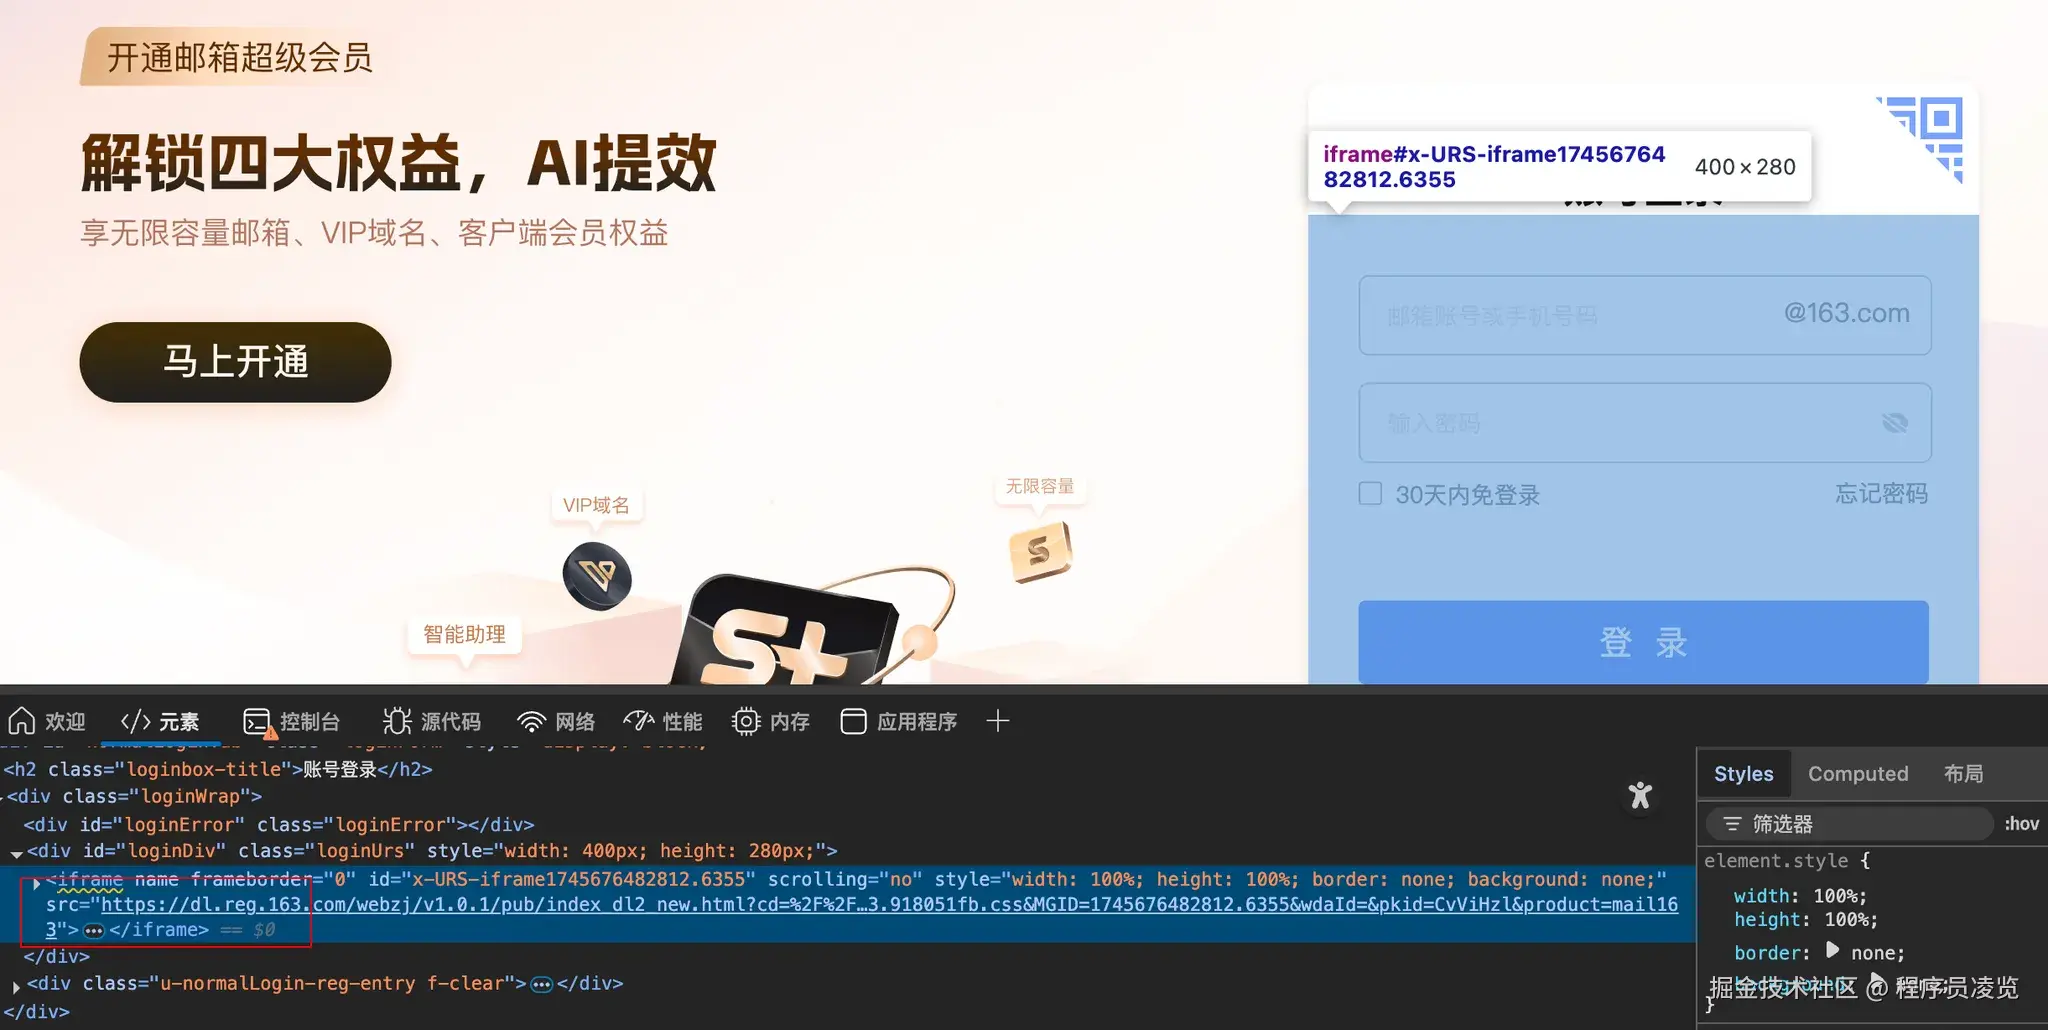Click the 忘记密码 link
The width and height of the screenshot is (2048, 1030).
(1881, 494)
